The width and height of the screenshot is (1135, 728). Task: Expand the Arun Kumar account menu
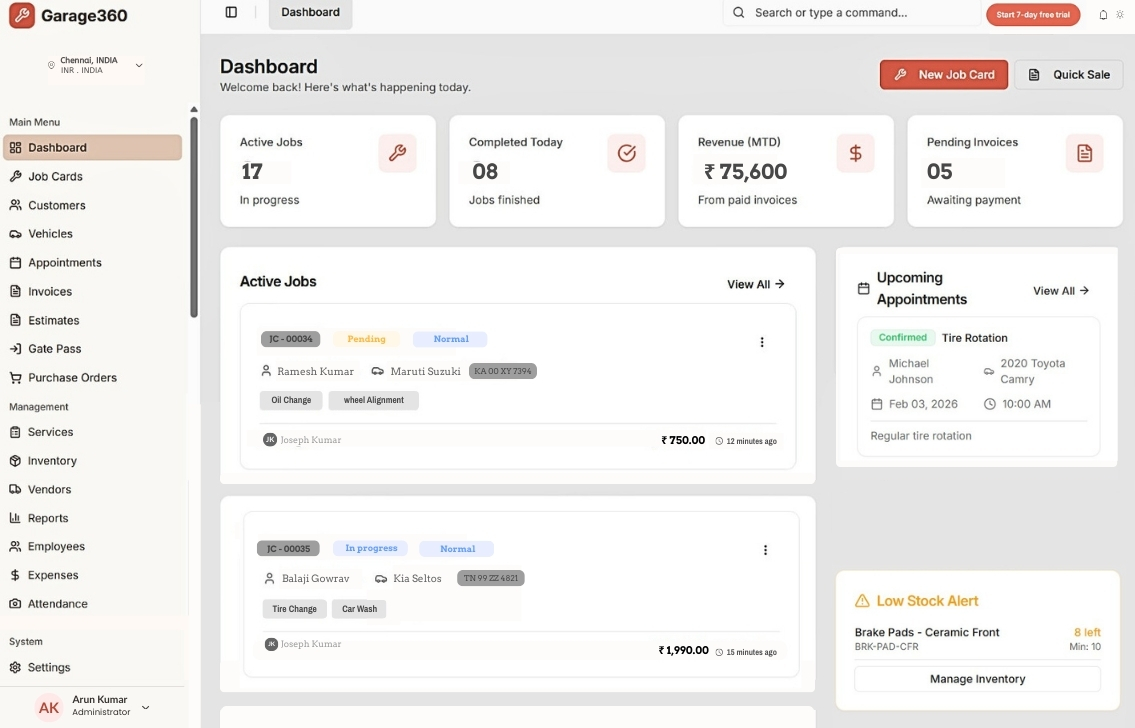145,707
